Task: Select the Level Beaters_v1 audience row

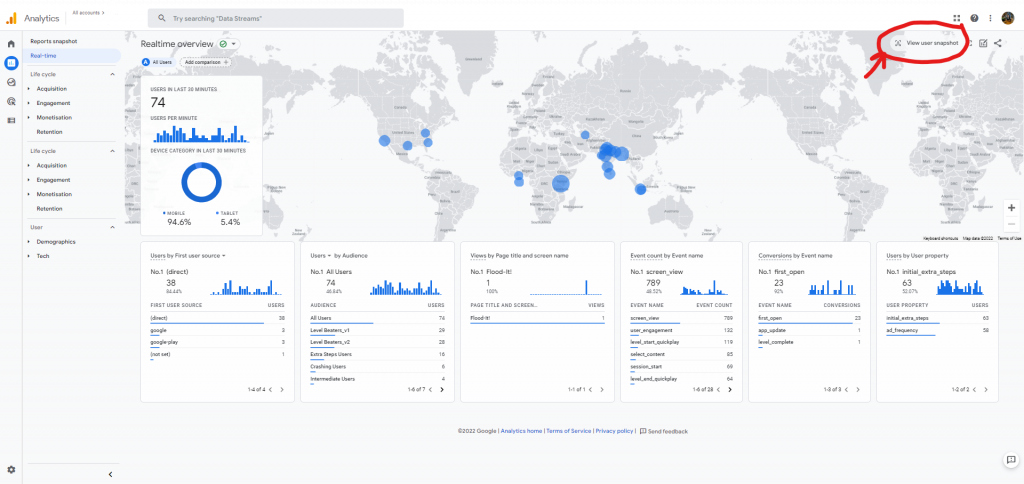Action: (x=377, y=331)
